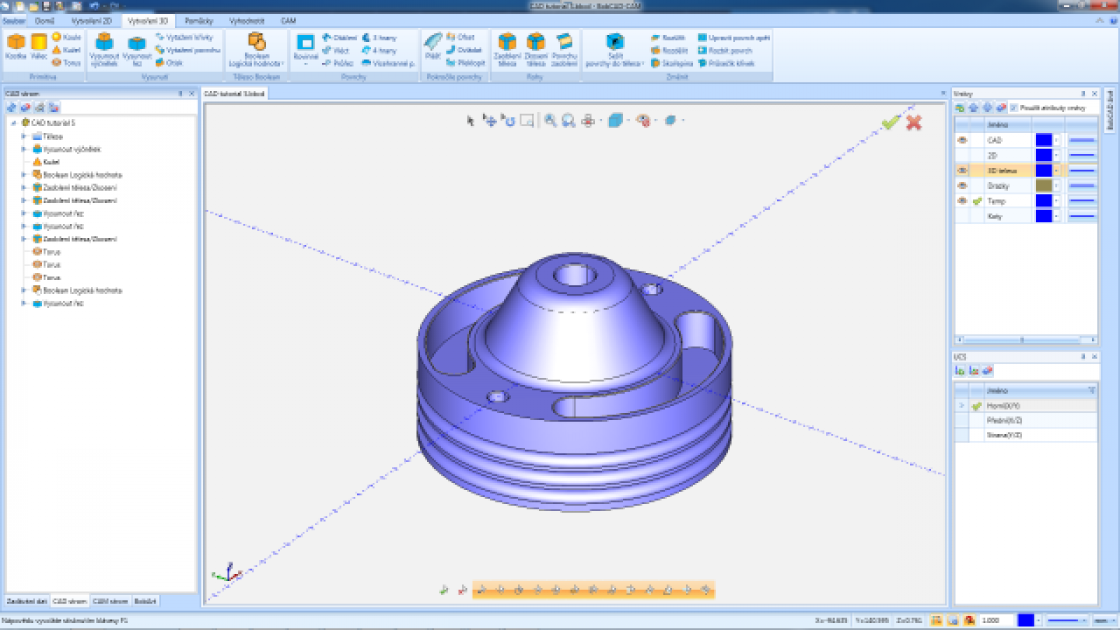This screenshot has height=630, width=1120.
Task: Click first icon in UCS panel toolbar
Action: 960,371
